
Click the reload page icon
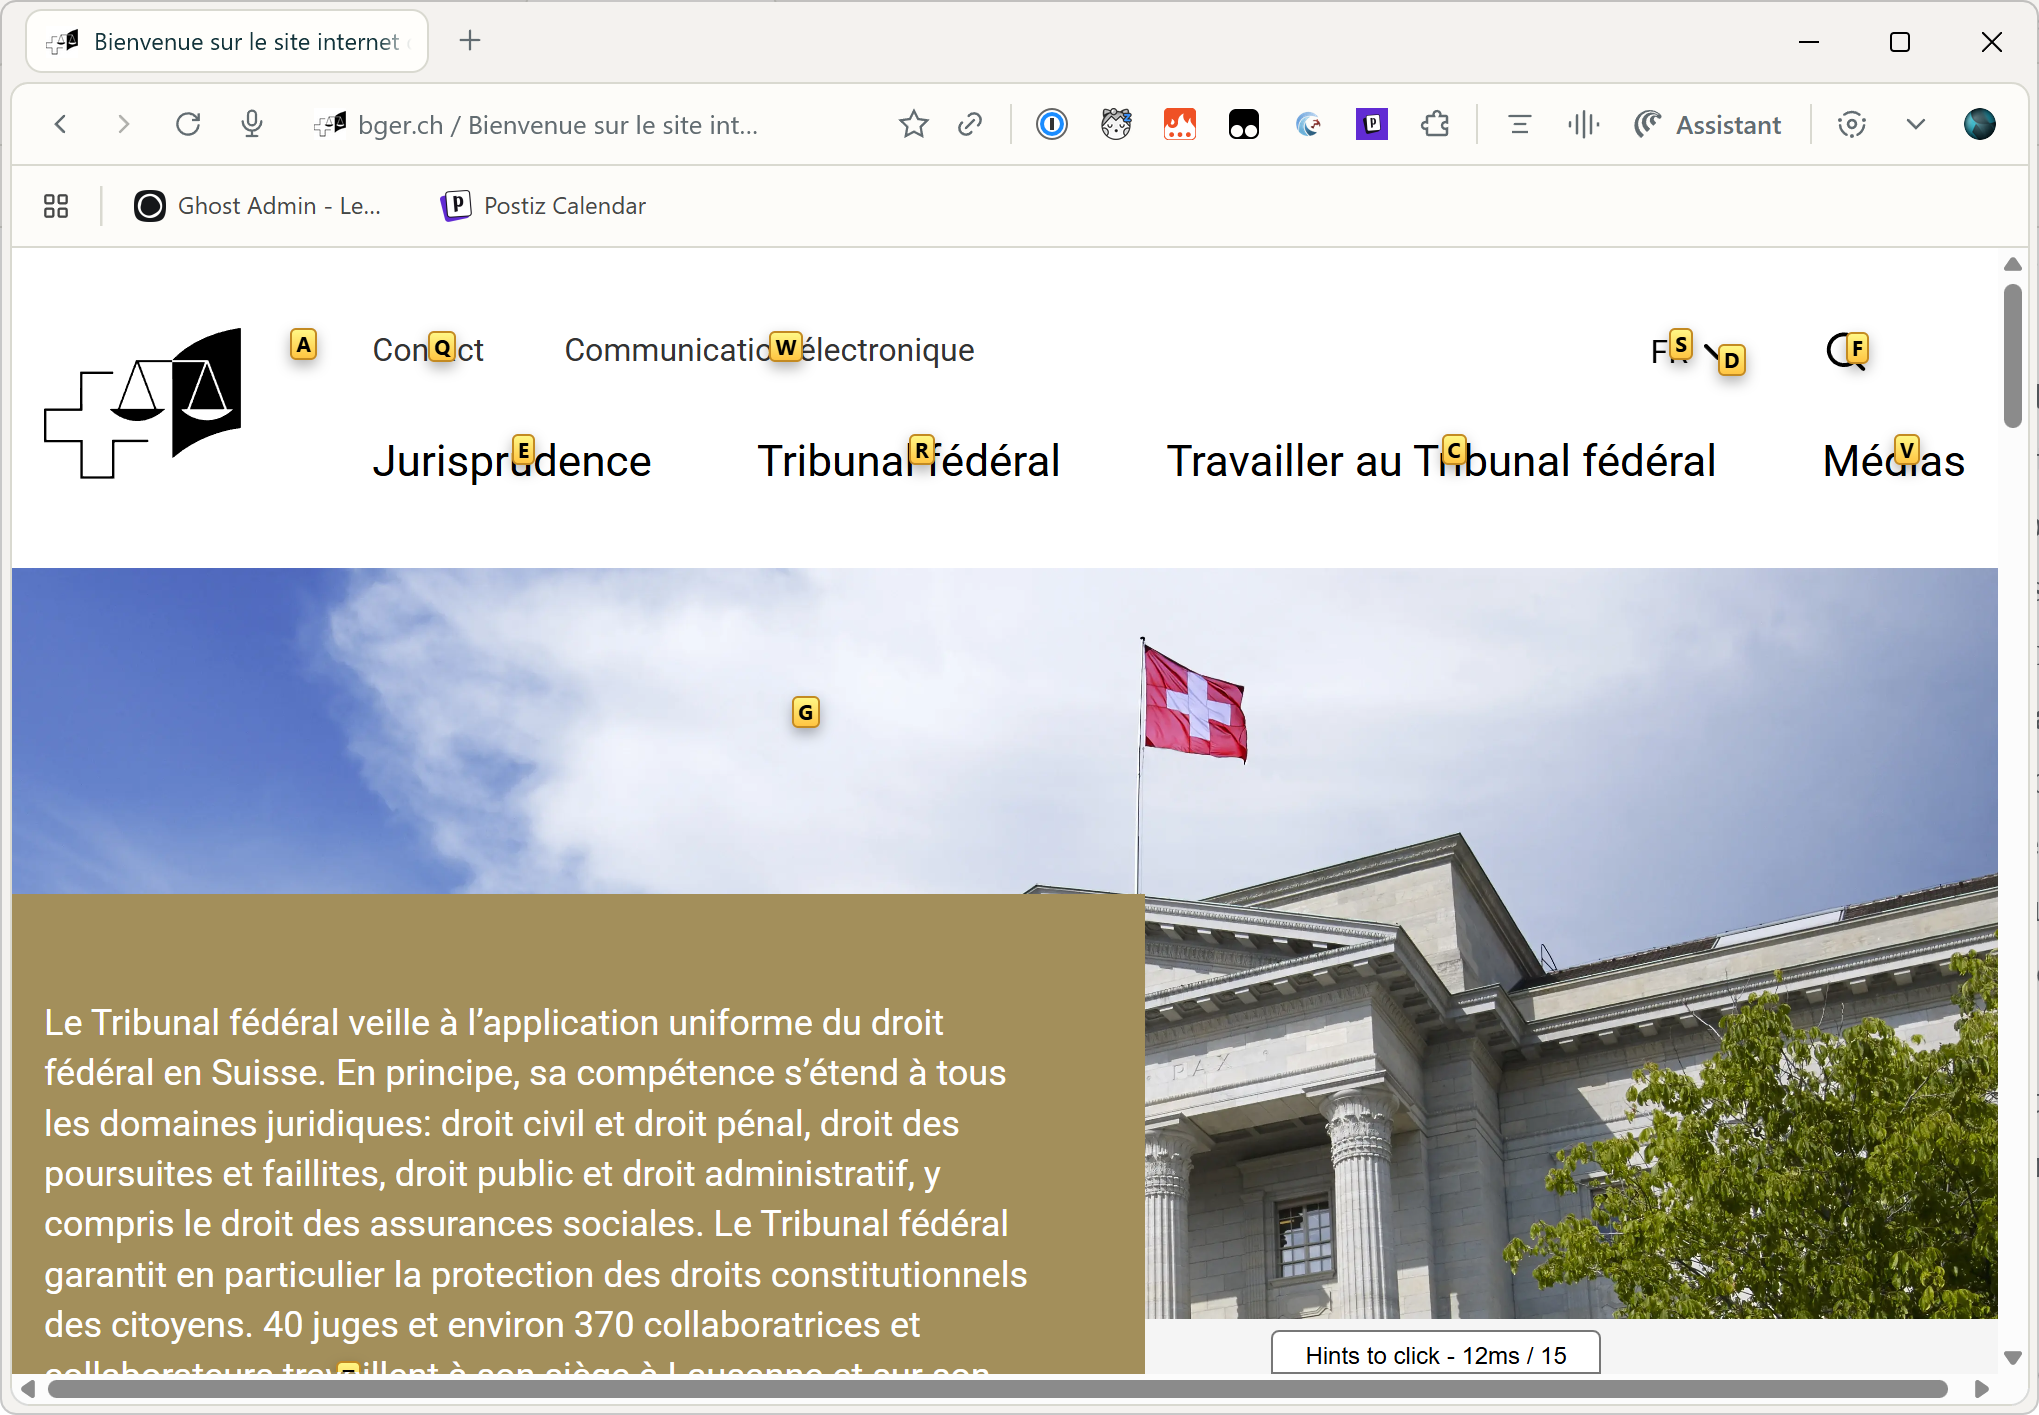pos(188,124)
